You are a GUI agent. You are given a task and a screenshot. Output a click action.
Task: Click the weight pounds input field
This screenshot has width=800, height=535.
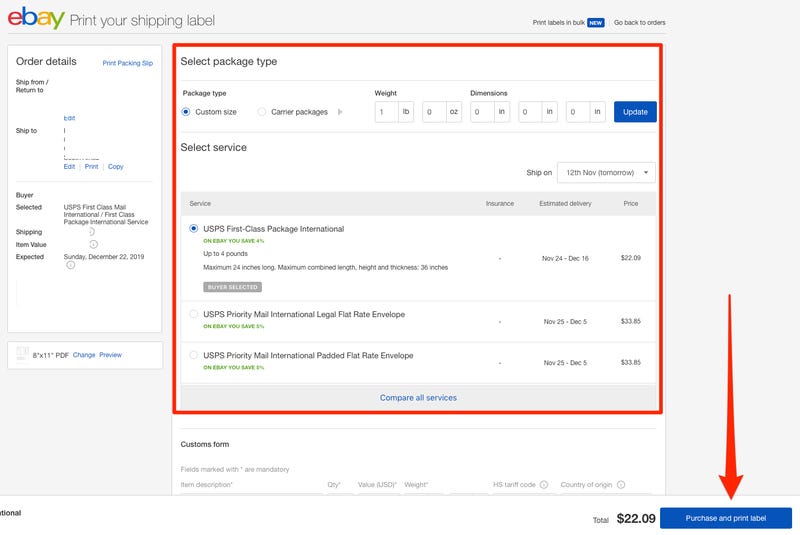(x=386, y=112)
